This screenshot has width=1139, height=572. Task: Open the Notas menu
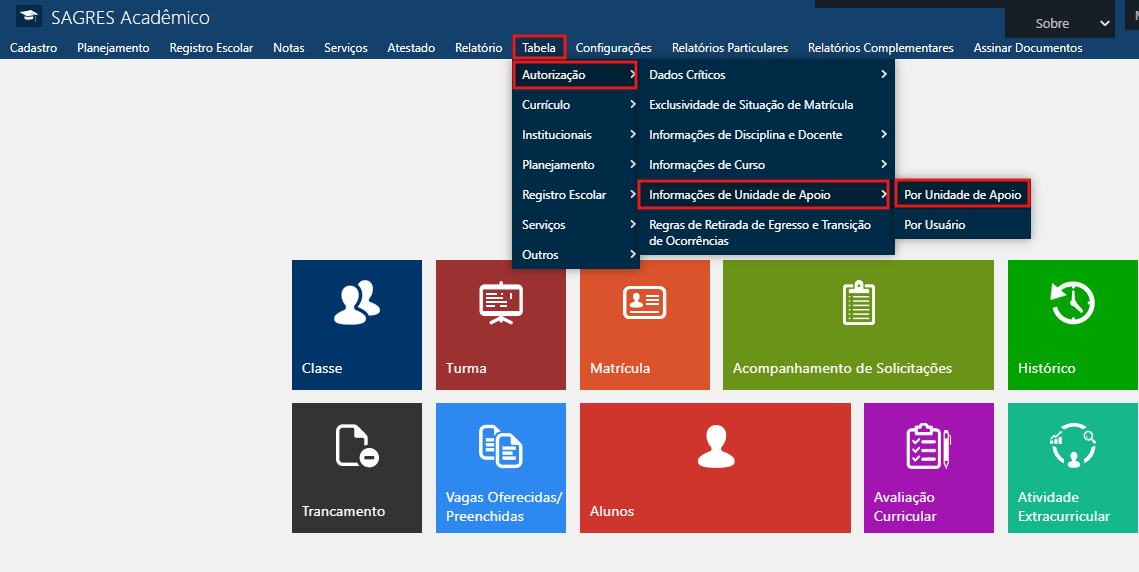click(x=288, y=48)
